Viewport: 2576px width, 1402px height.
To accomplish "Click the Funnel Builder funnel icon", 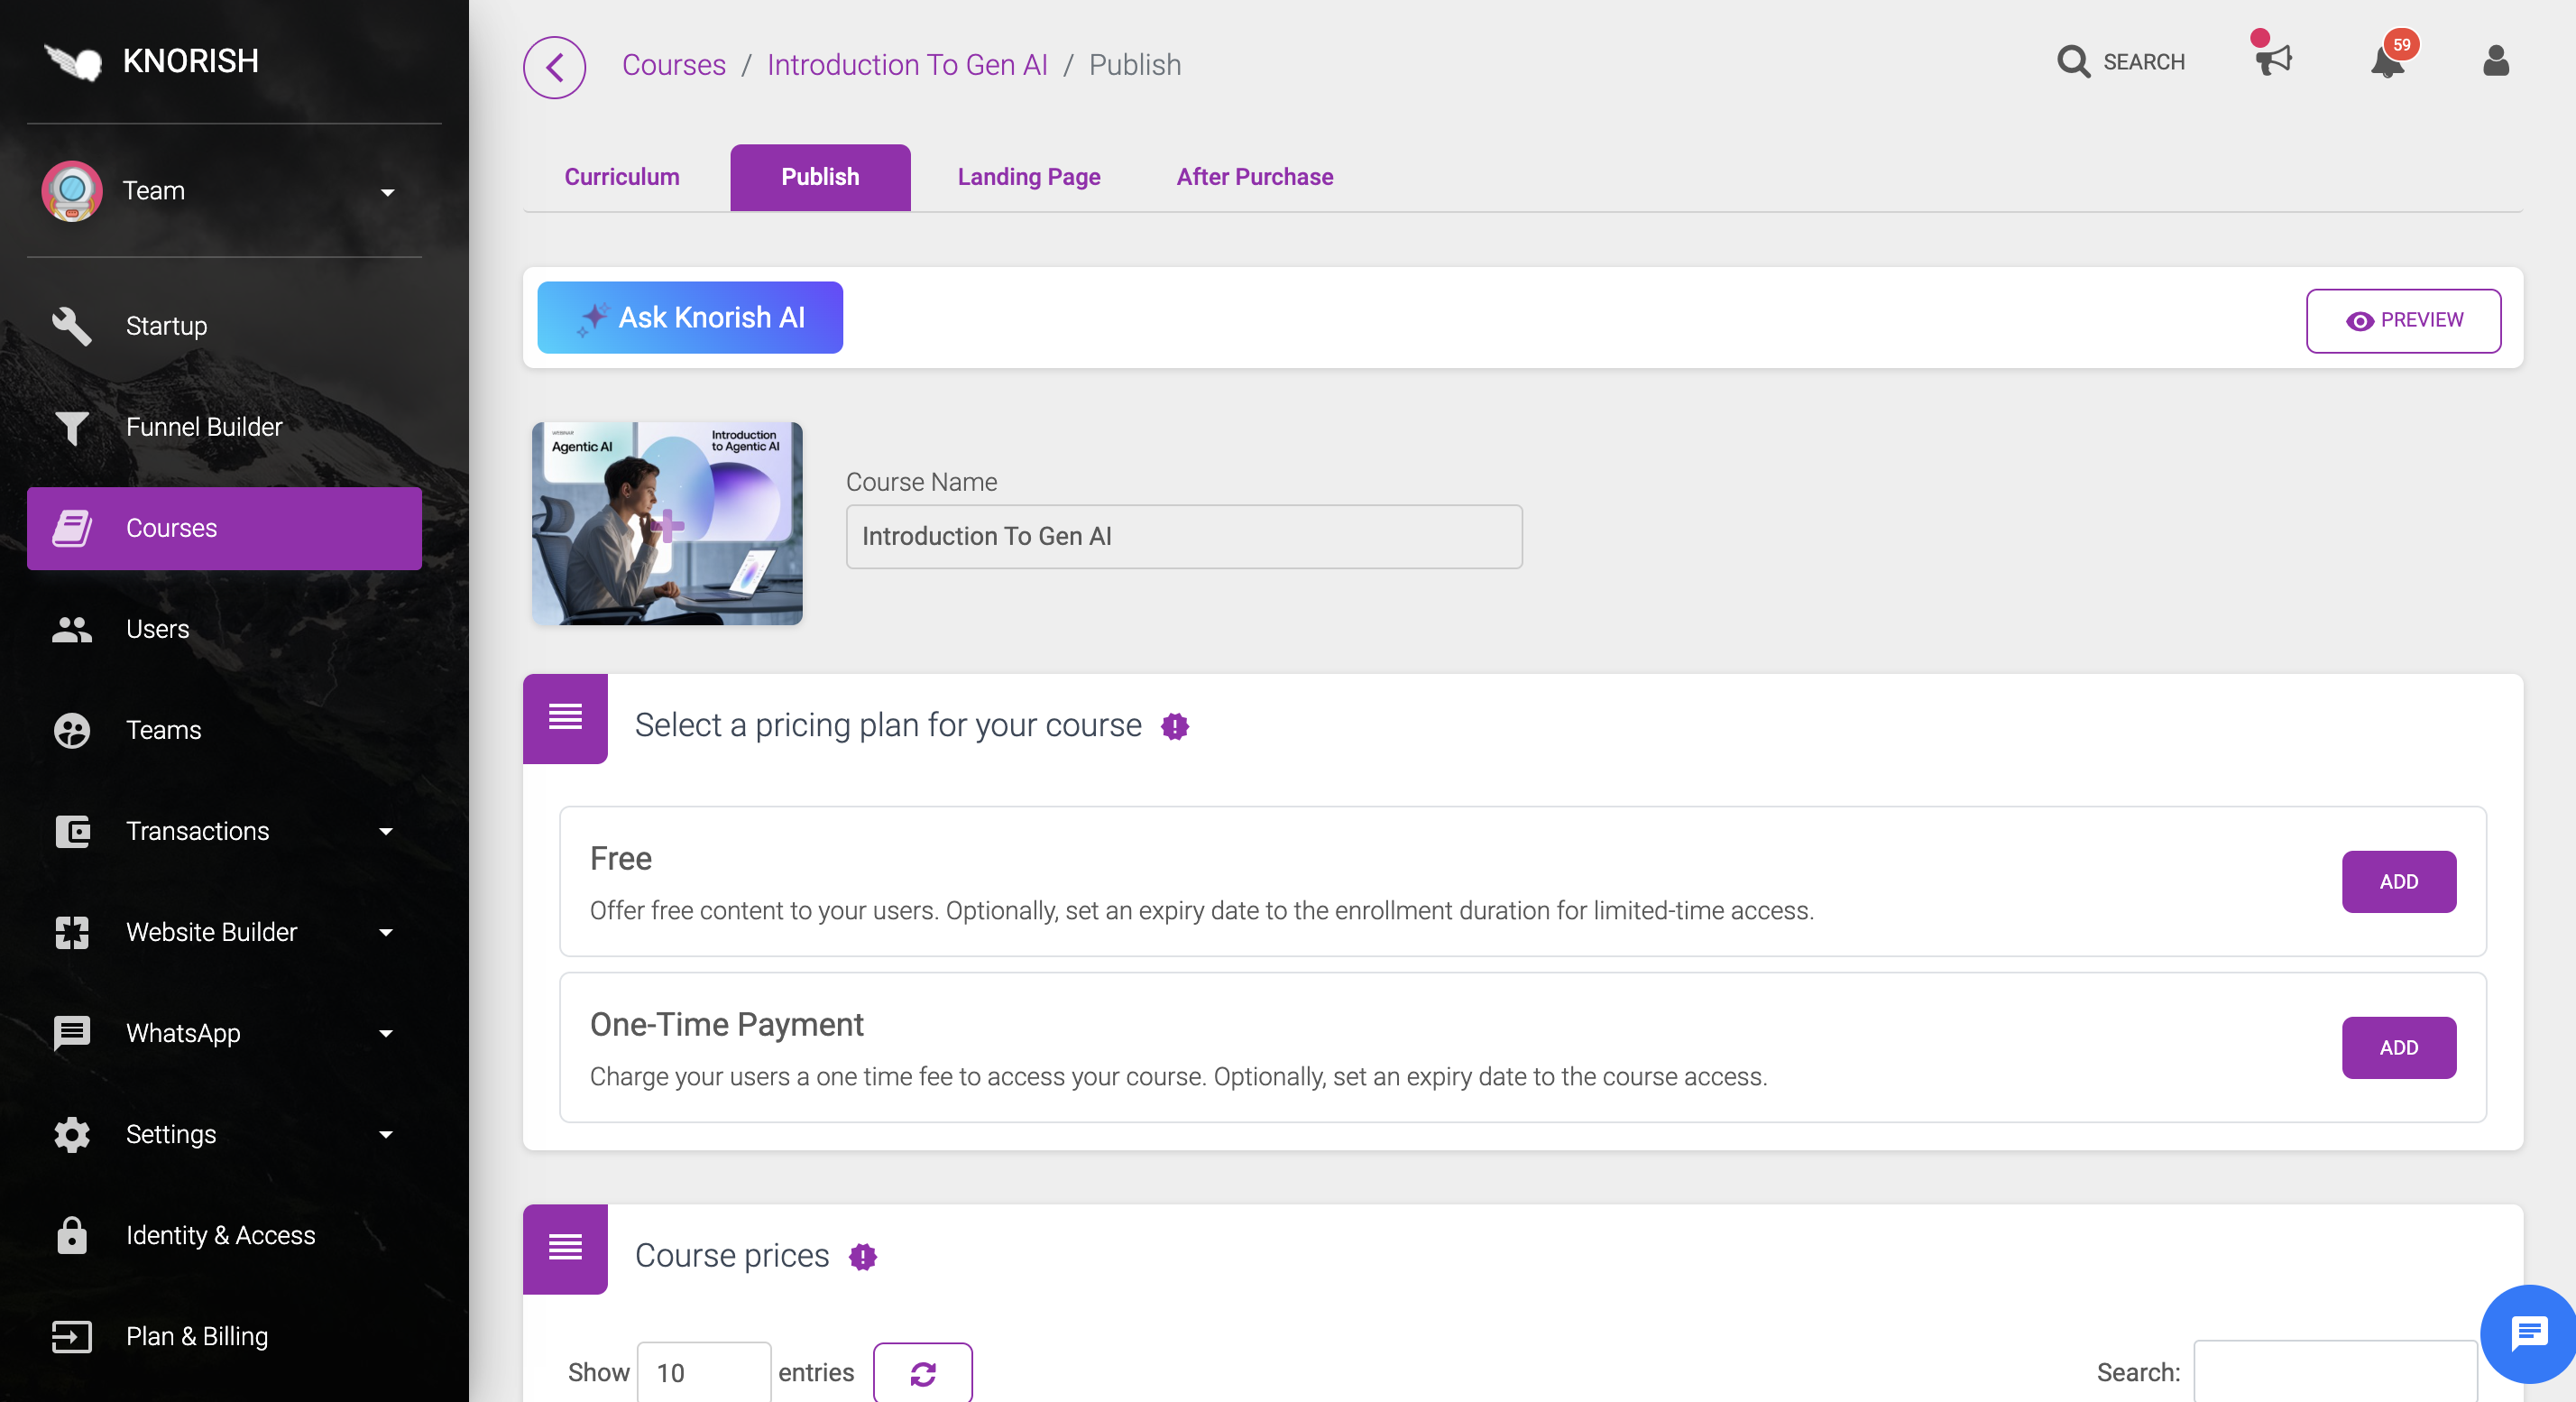I will (x=72, y=427).
